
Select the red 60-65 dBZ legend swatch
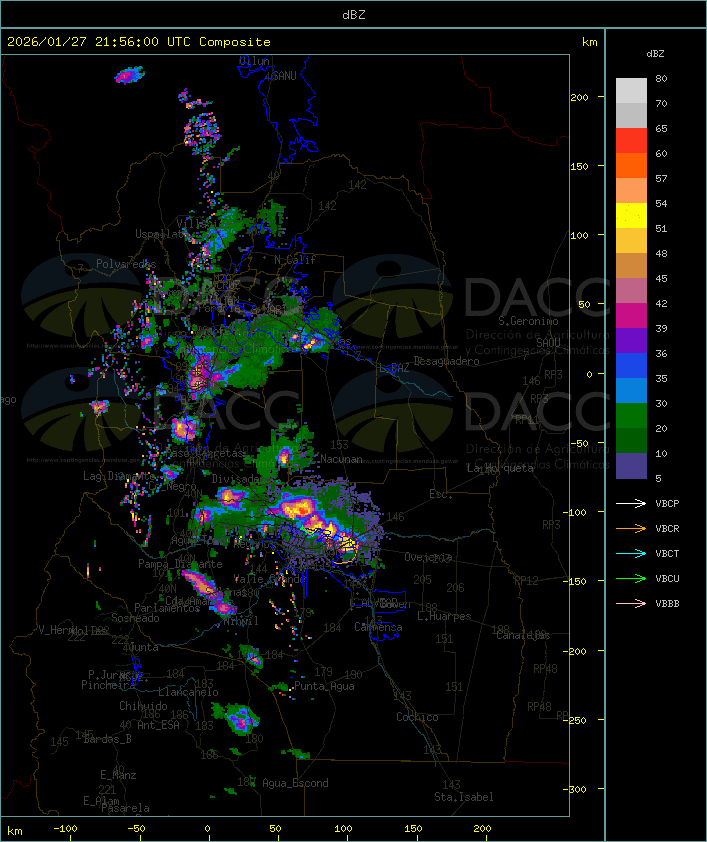point(631,141)
